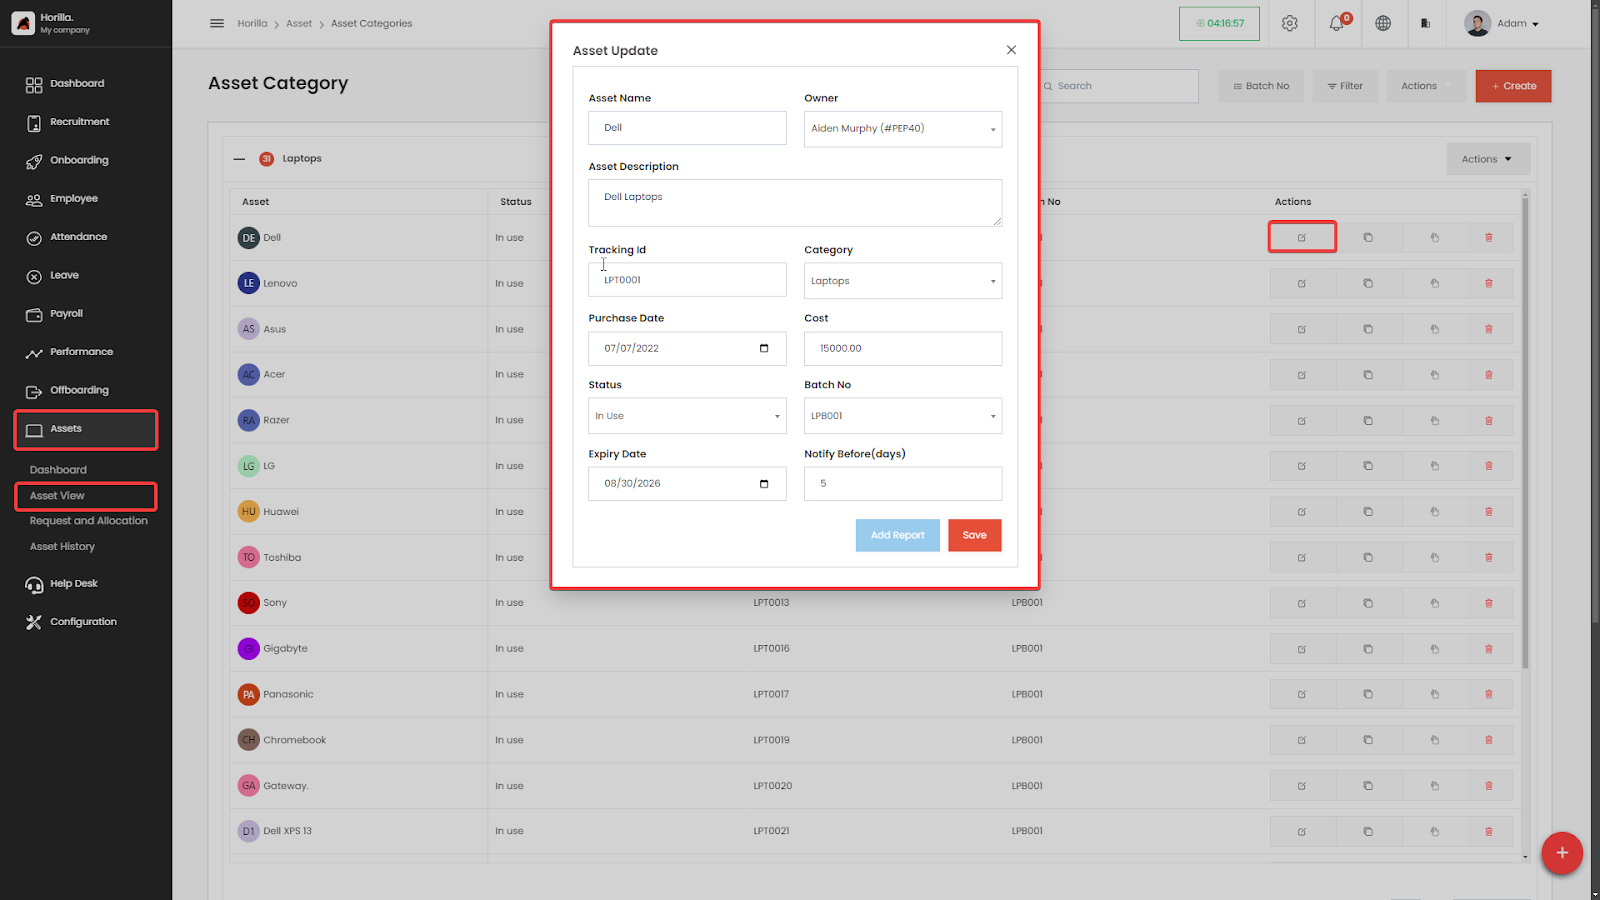Screen dimensions: 1600x900
Task: Open the Laptops group Actions dropdown
Action: pos(1488,159)
